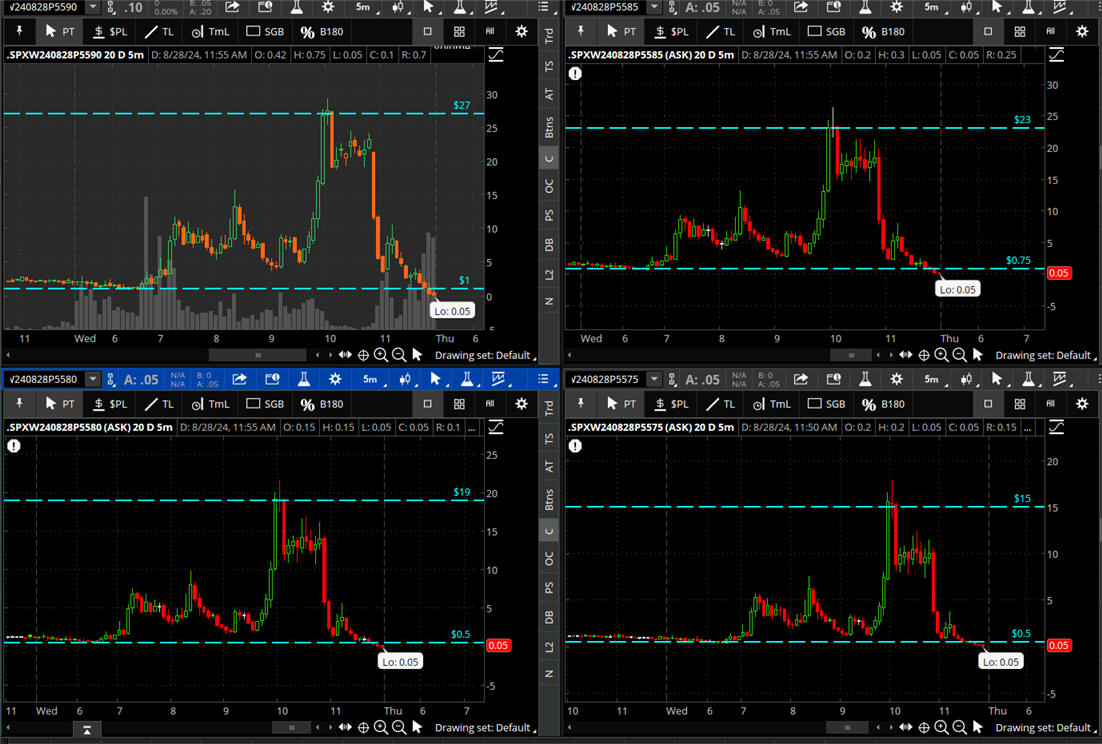The height and width of the screenshot is (744, 1102).
Task: Click the All button in the 5590 drawing toolbar
Action: pyautogui.click(x=490, y=31)
